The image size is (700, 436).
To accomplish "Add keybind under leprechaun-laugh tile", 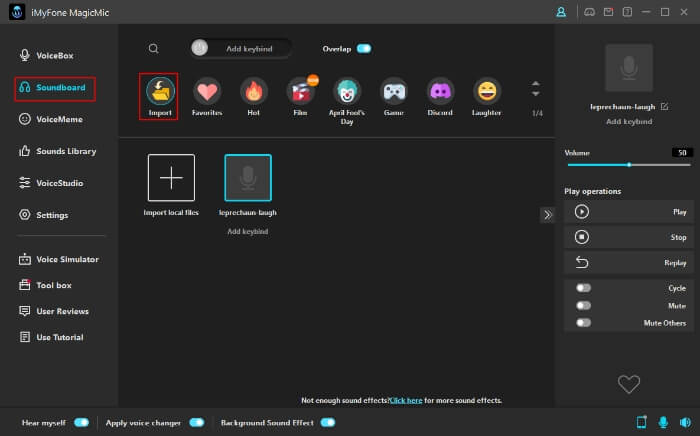I will click(248, 231).
